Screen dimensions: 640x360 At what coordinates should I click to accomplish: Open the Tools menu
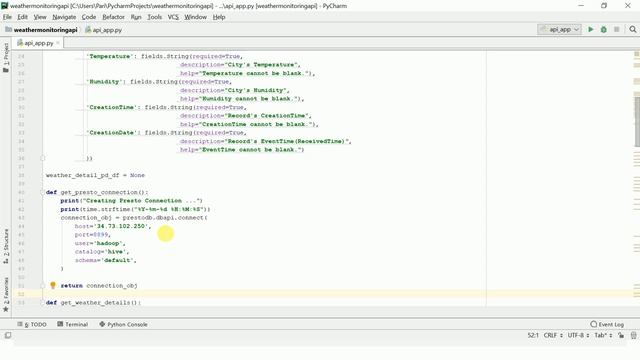coord(154,17)
